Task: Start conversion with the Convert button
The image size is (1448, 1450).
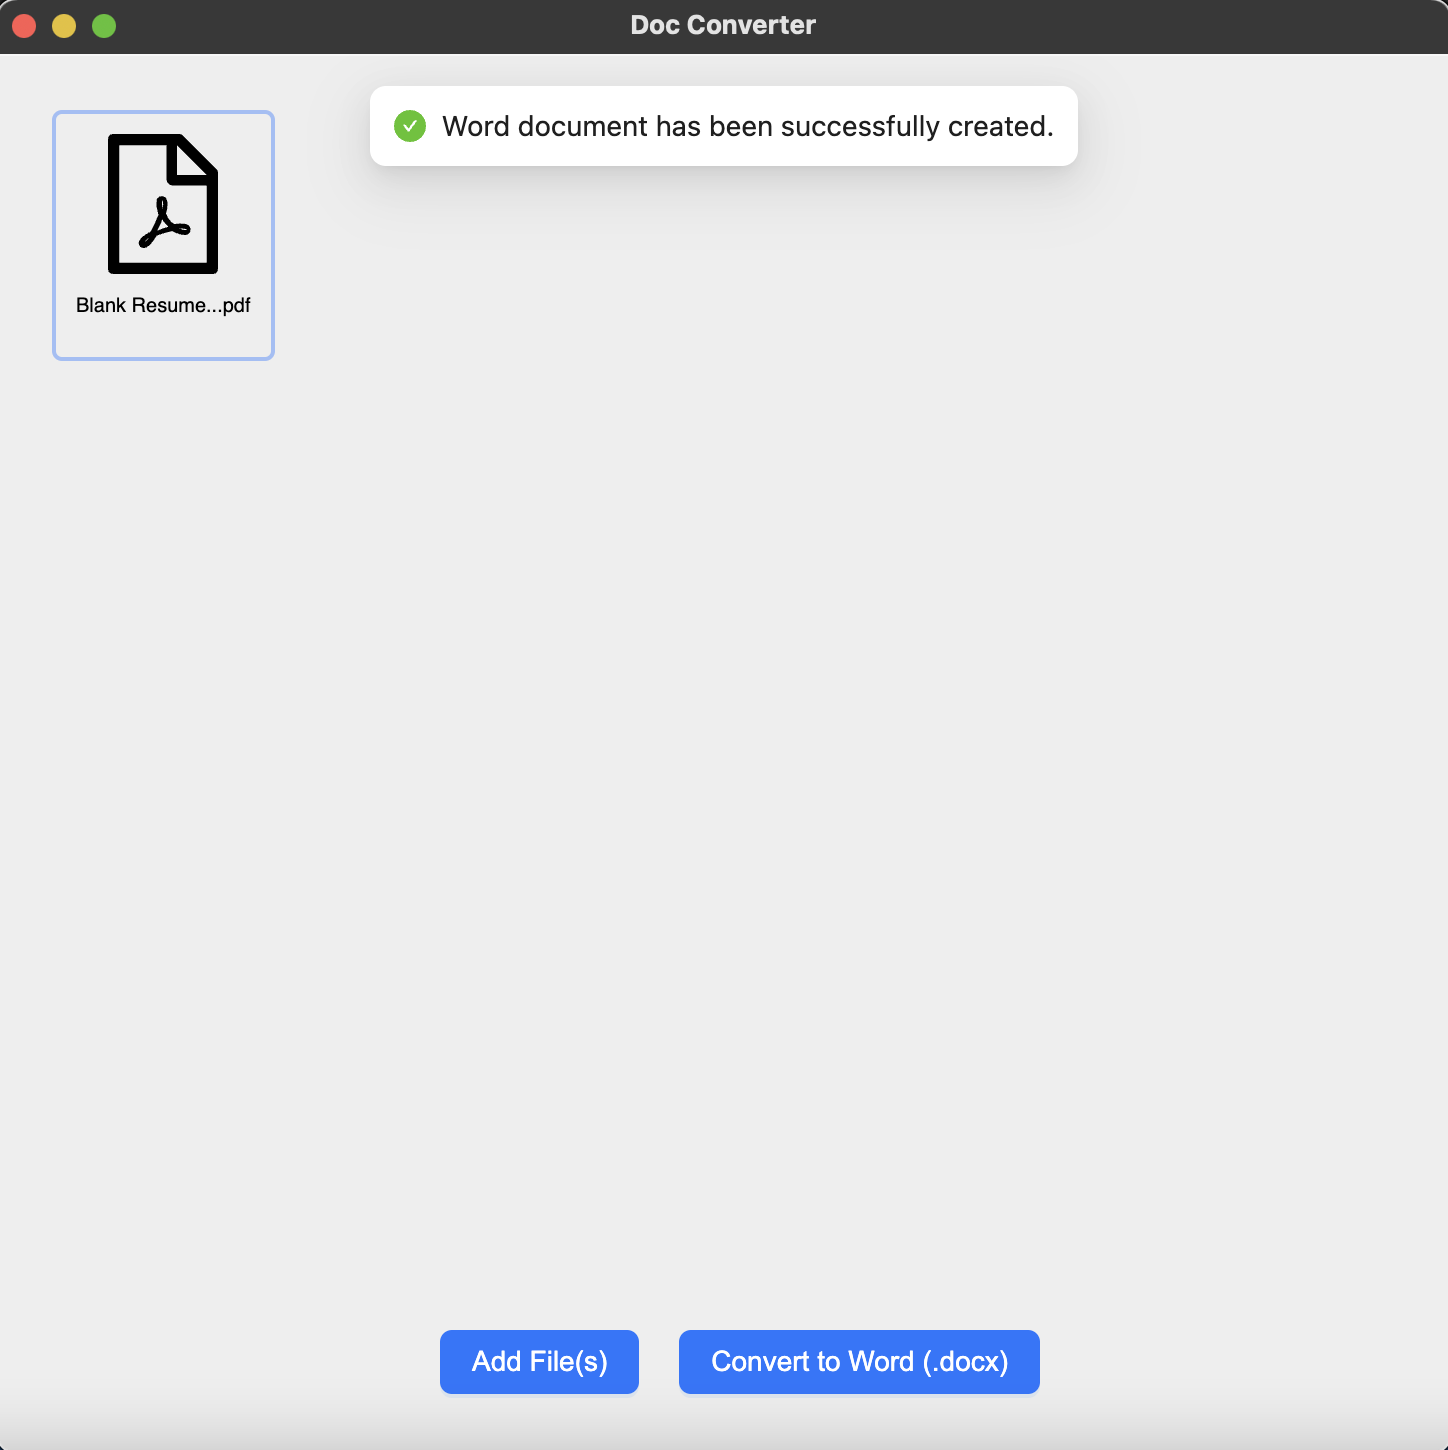Action: pos(859,1361)
